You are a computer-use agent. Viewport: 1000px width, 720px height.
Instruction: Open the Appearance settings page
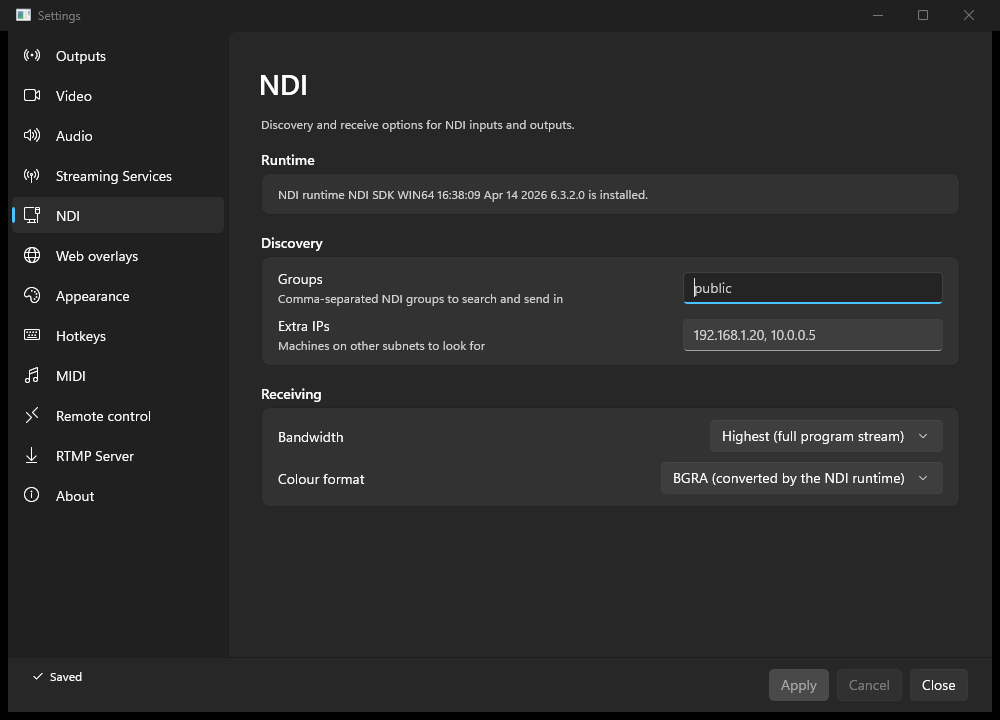pos(118,296)
